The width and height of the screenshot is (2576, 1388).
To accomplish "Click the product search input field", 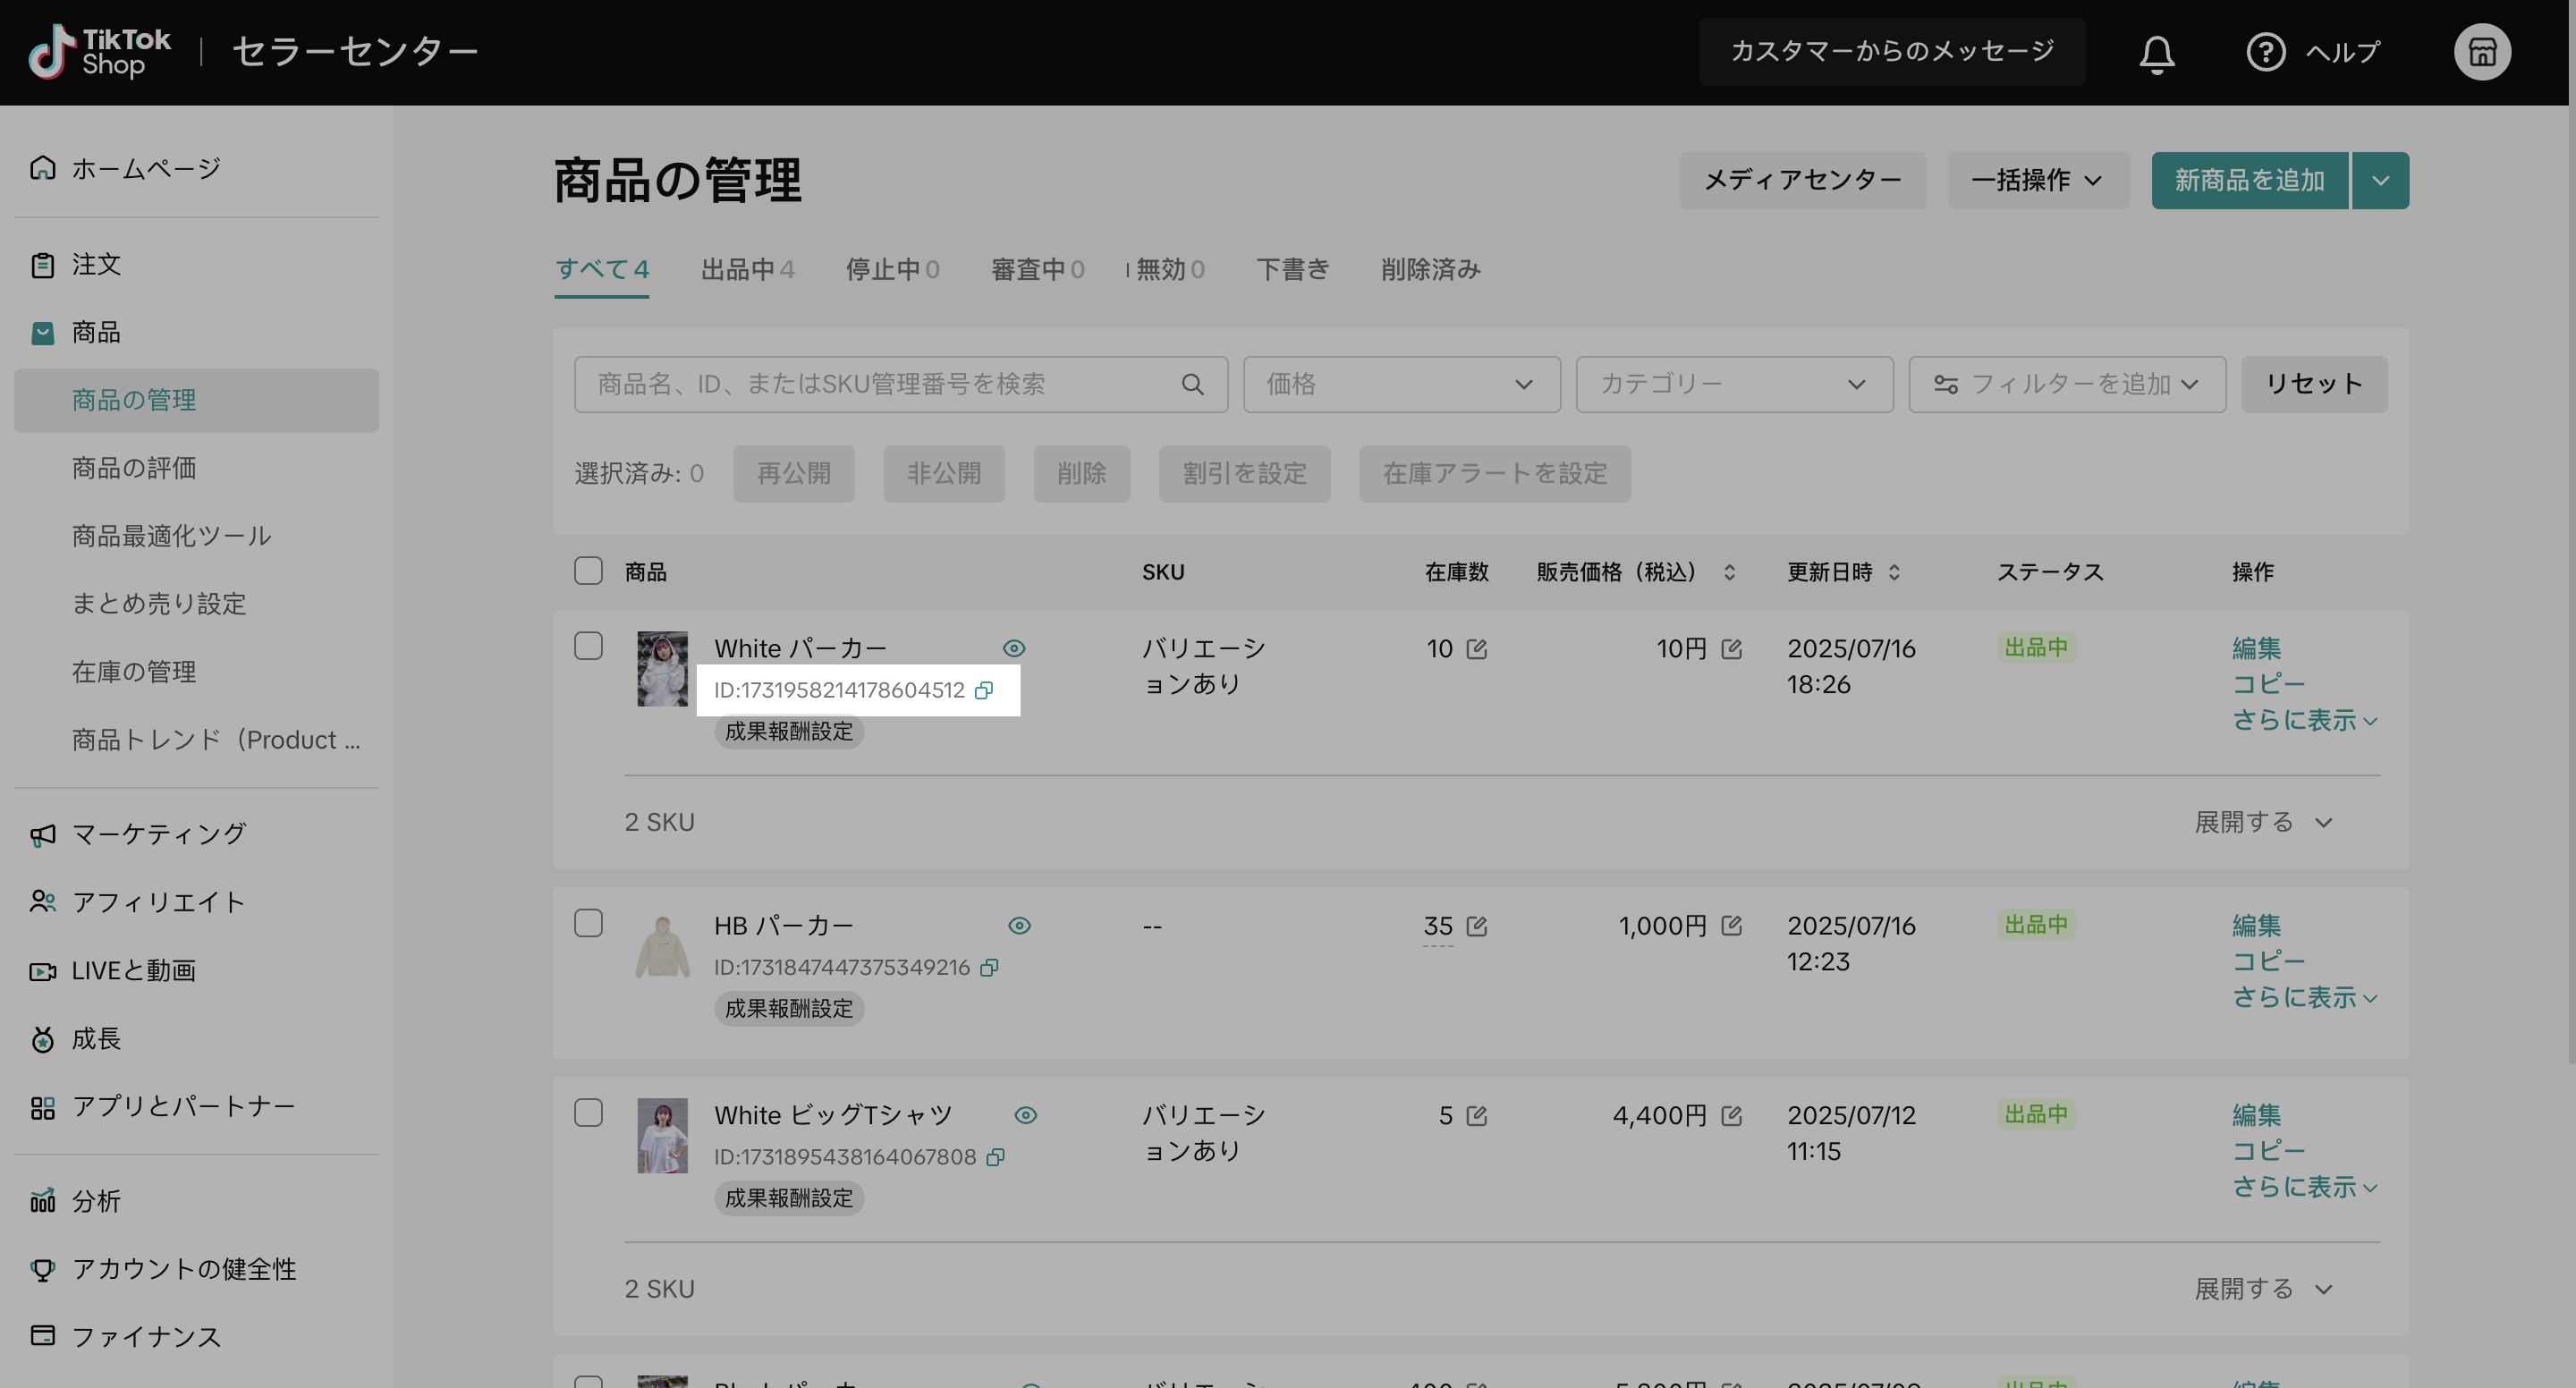I will tap(880, 384).
